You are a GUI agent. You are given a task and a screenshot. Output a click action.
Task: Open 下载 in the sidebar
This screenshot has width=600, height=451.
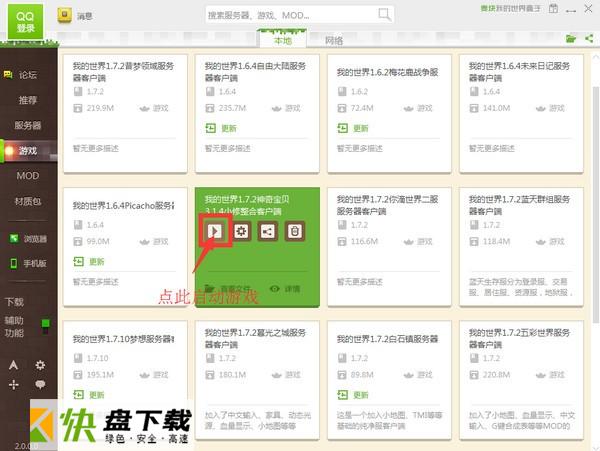click(x=15, y=302)
